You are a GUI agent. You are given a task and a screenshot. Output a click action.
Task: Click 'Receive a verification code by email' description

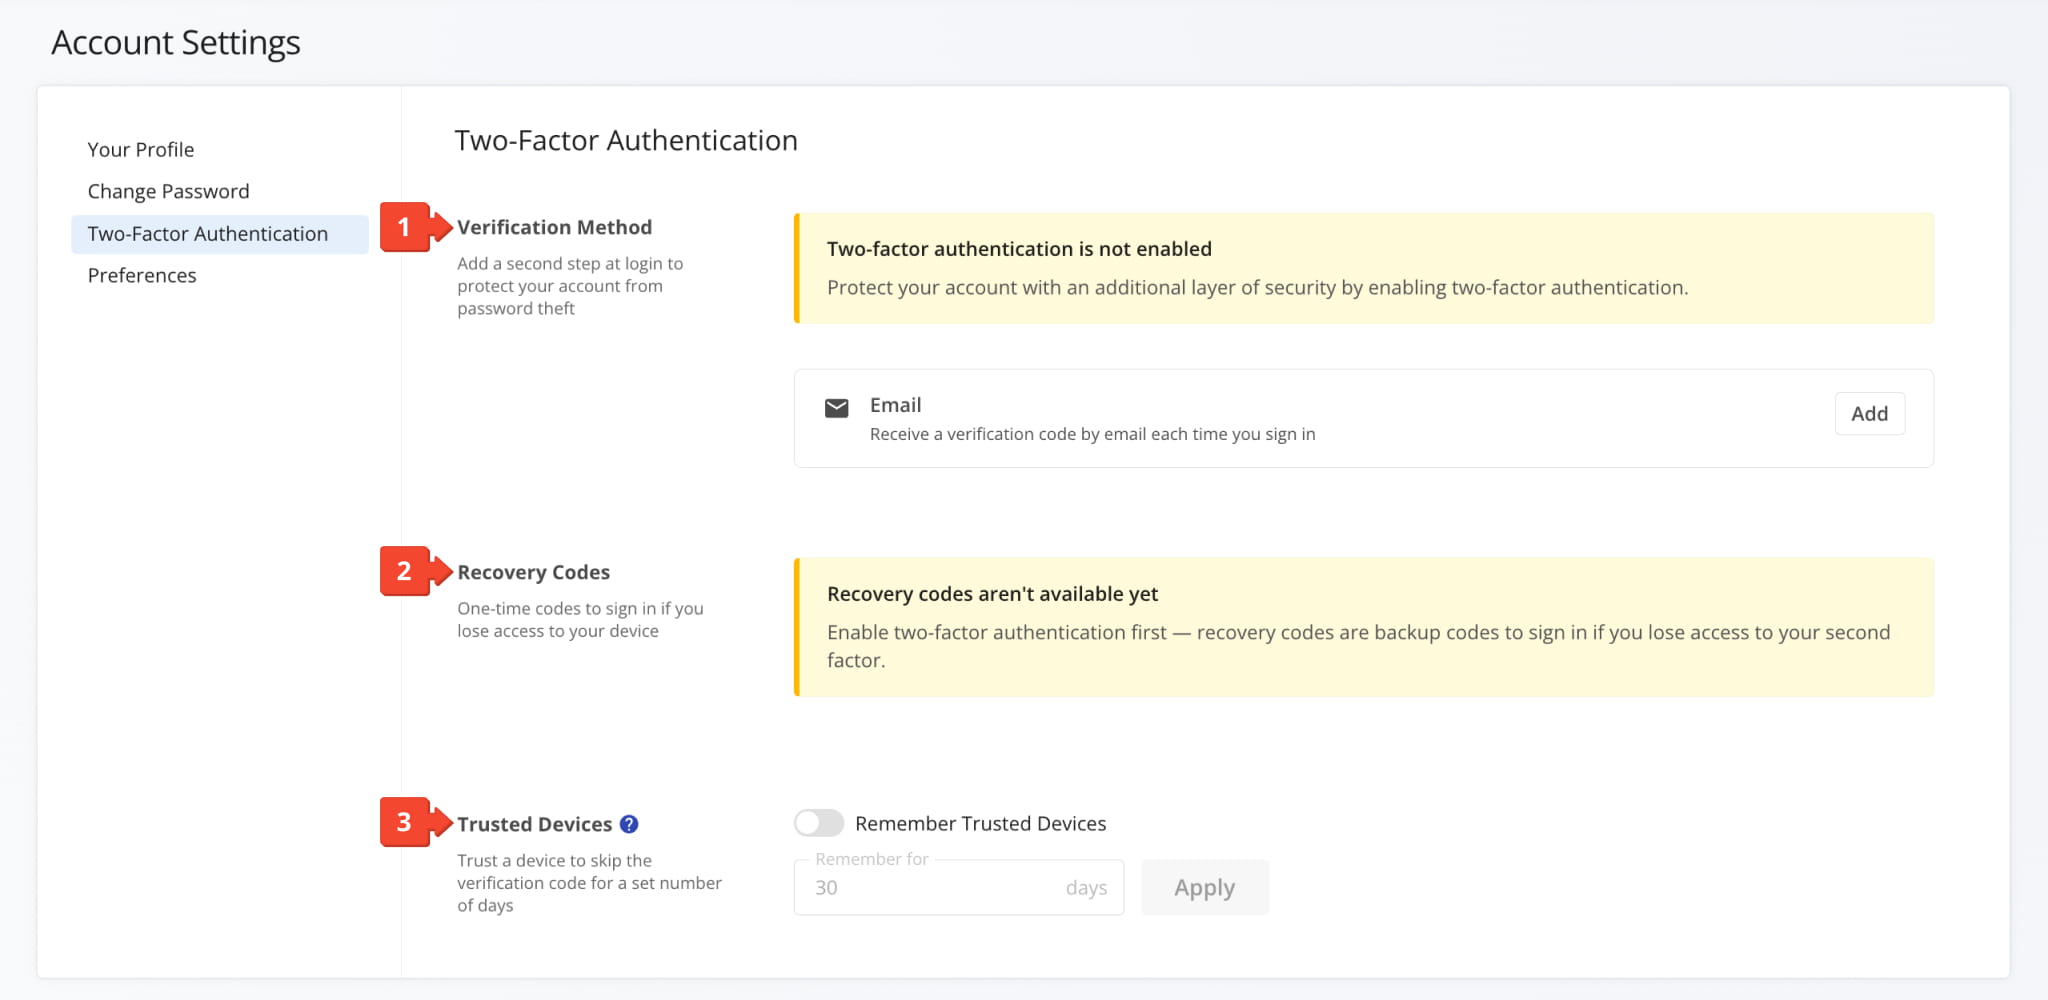[1092, 434]
